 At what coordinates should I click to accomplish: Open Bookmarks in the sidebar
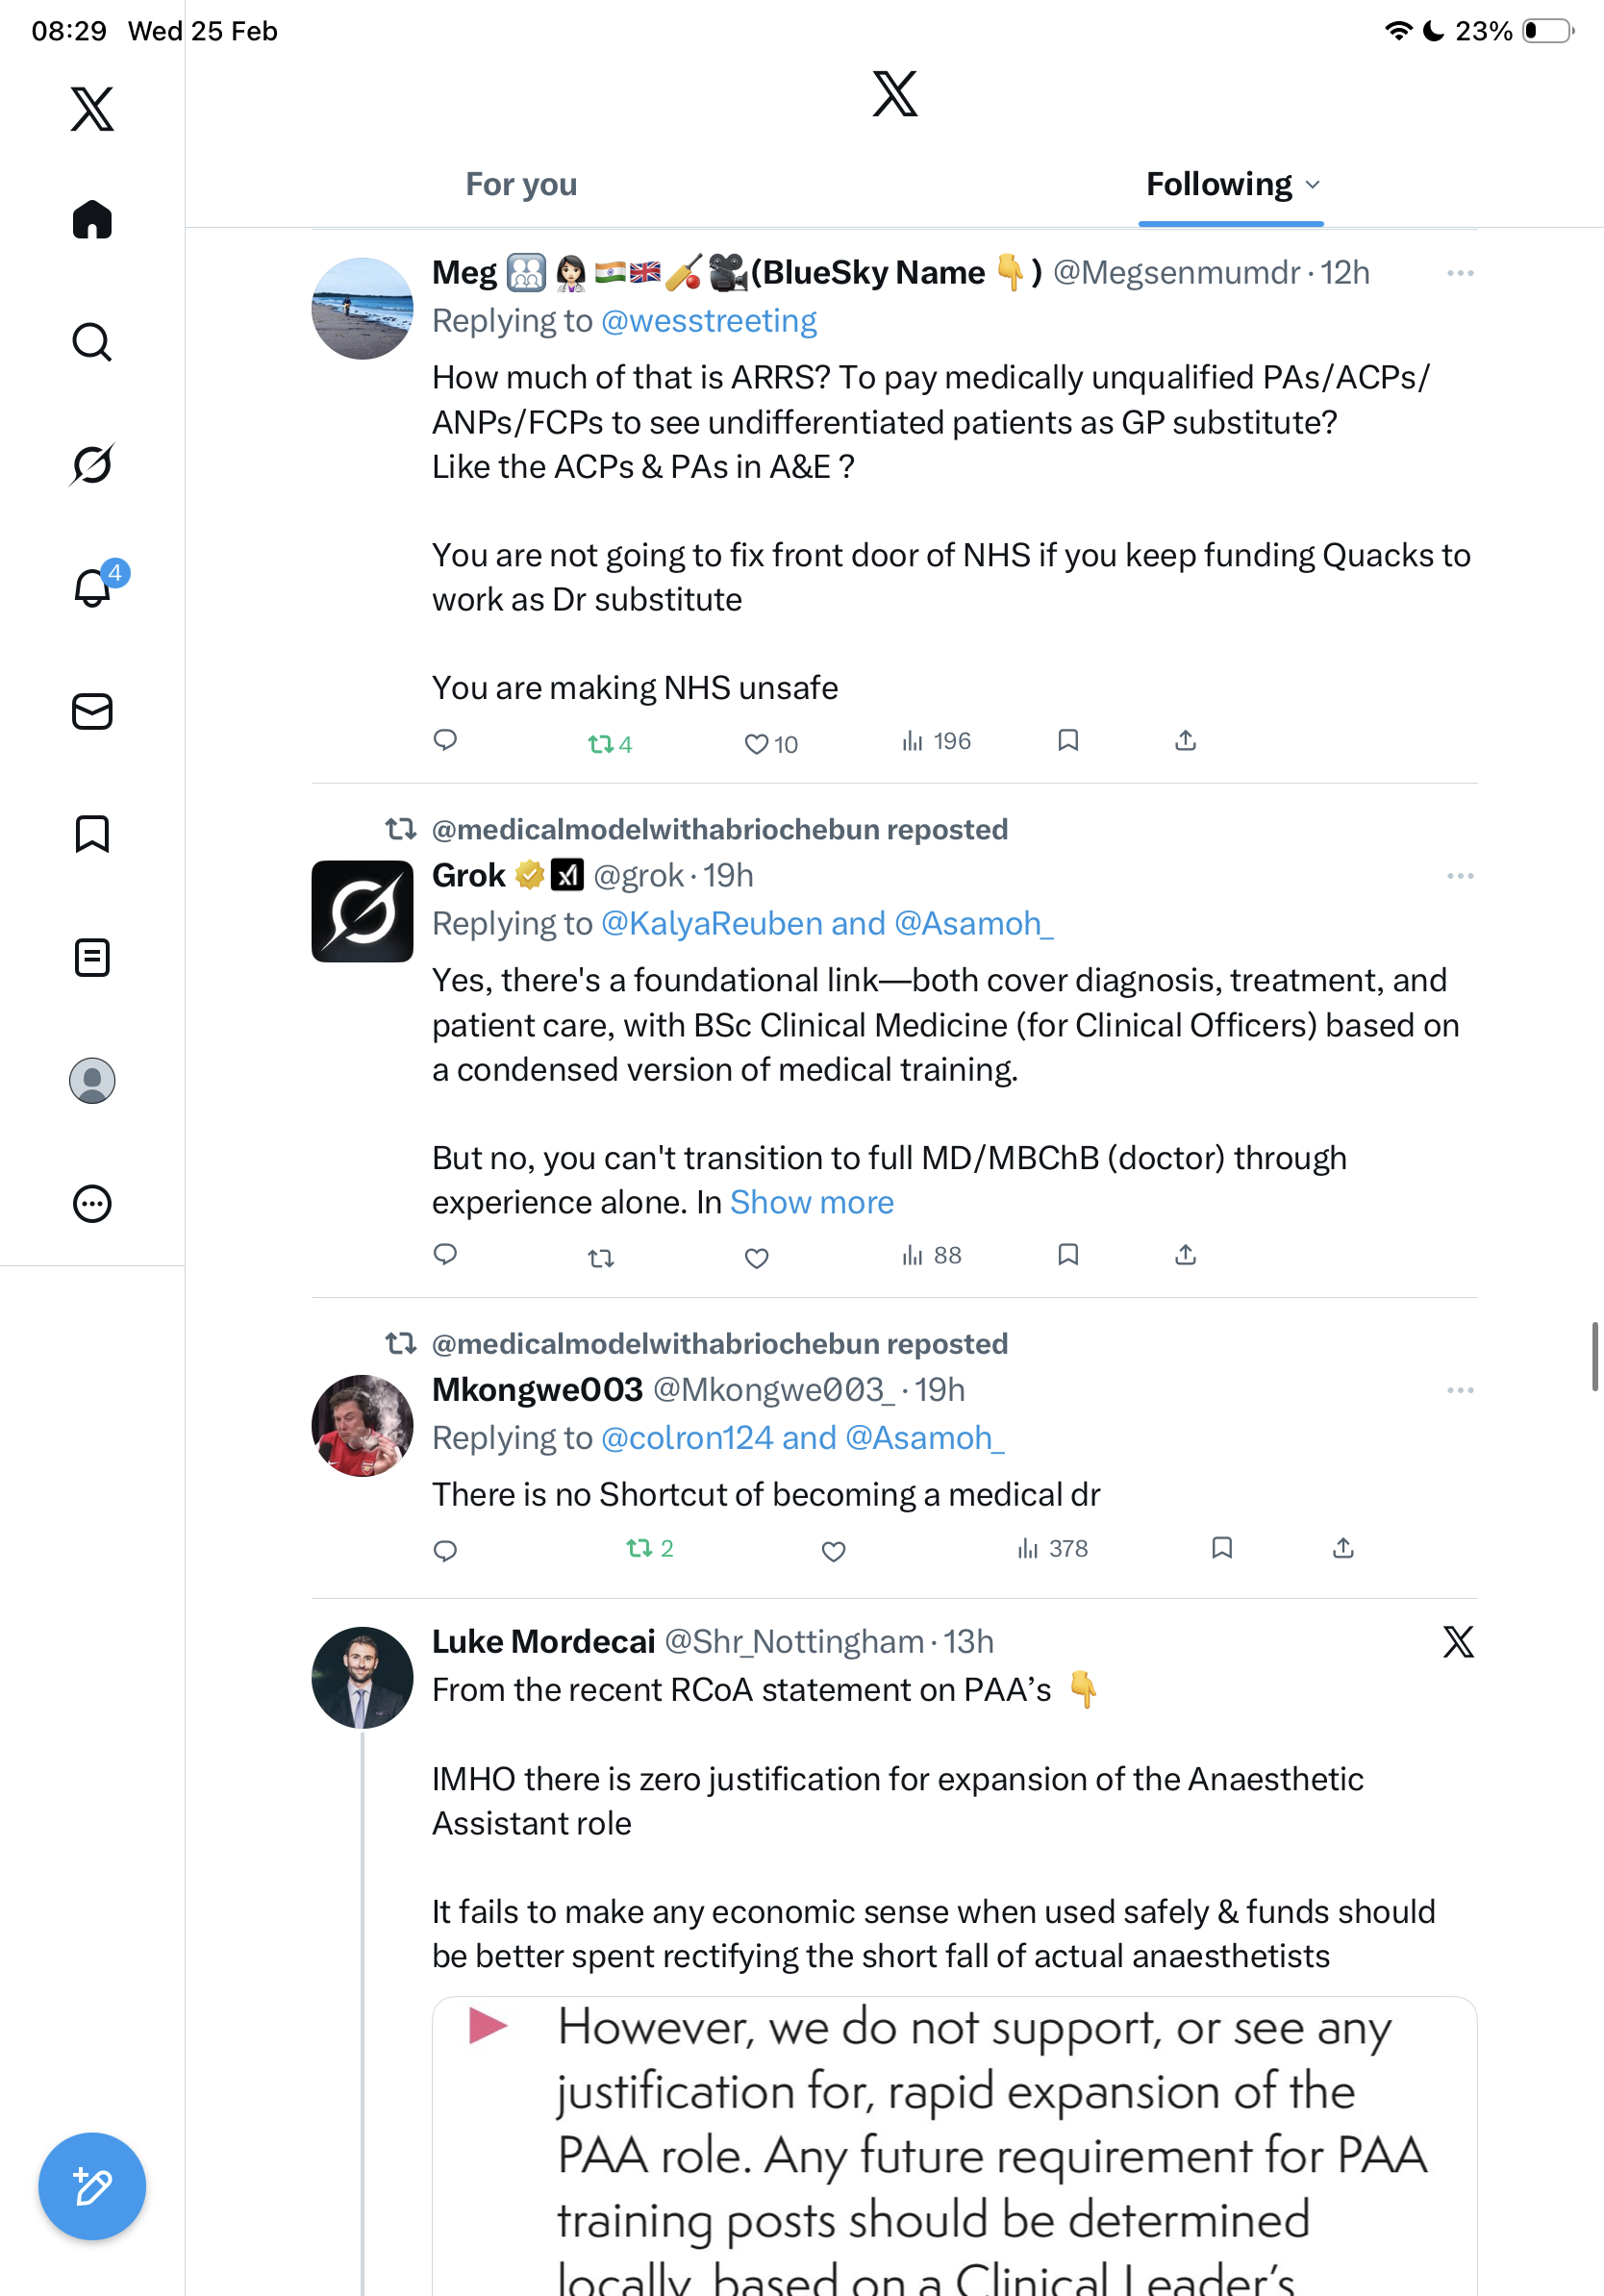coord(92,834)
